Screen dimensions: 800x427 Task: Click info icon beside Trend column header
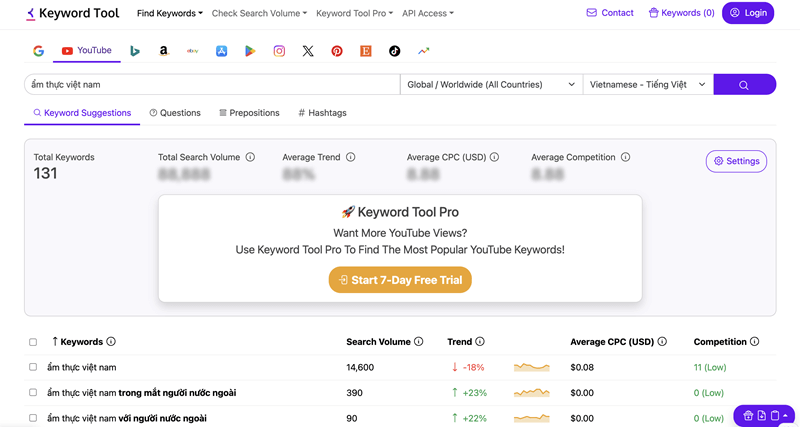coord(480,342)
